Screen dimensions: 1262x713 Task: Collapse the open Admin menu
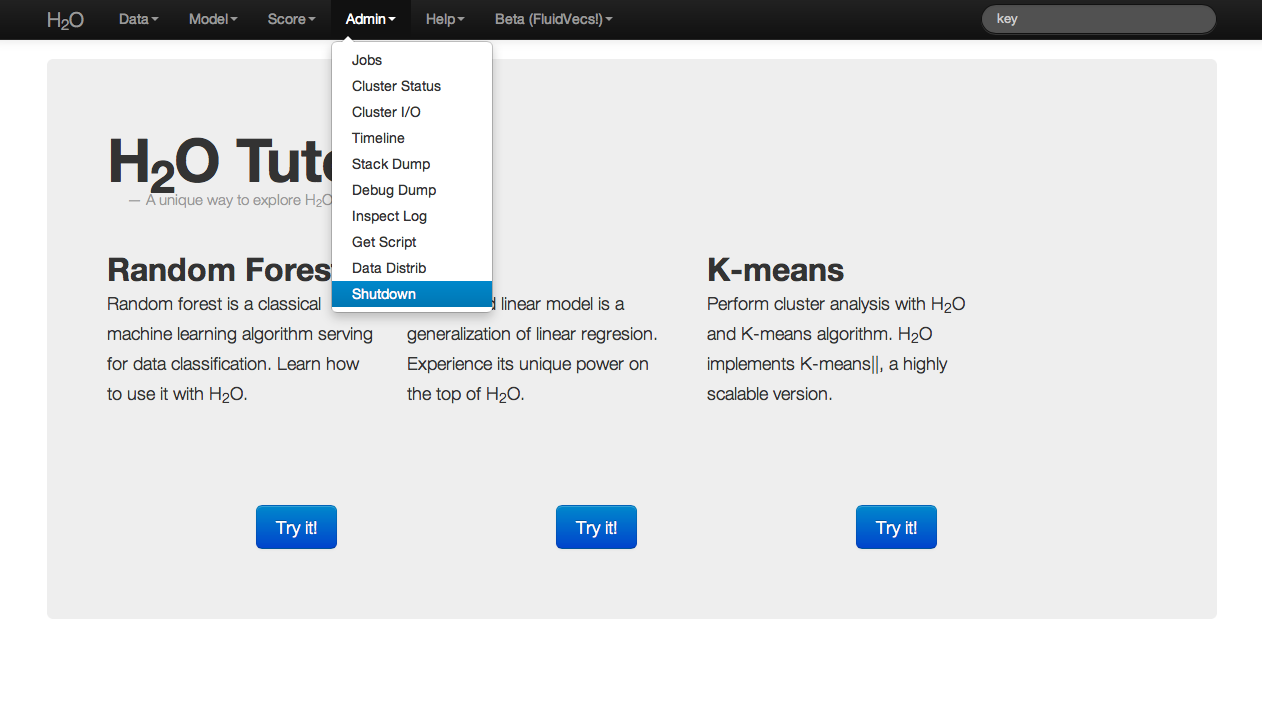[371, 19]
